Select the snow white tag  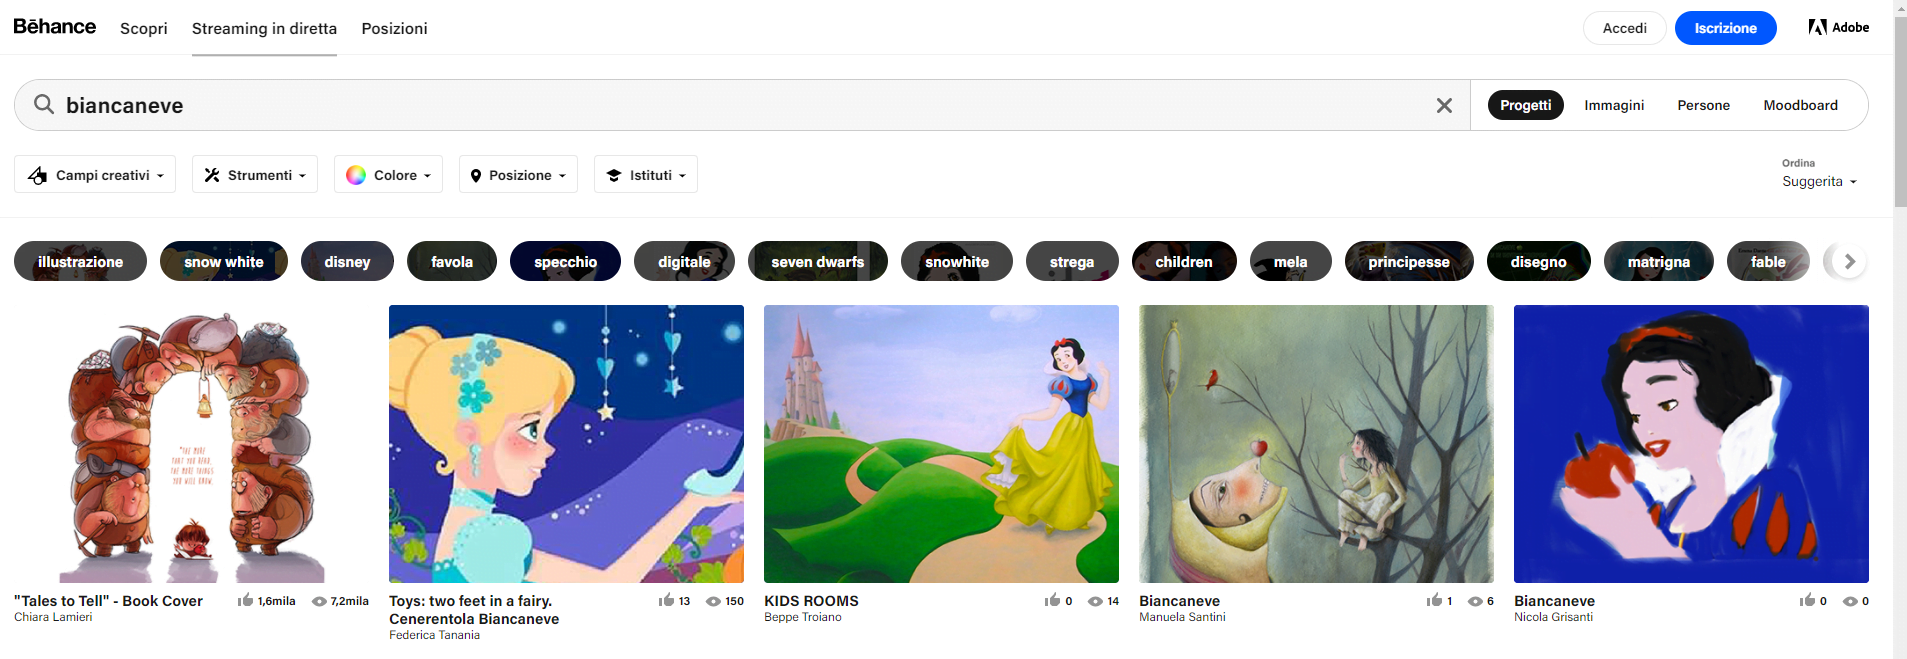click(224, 261)
